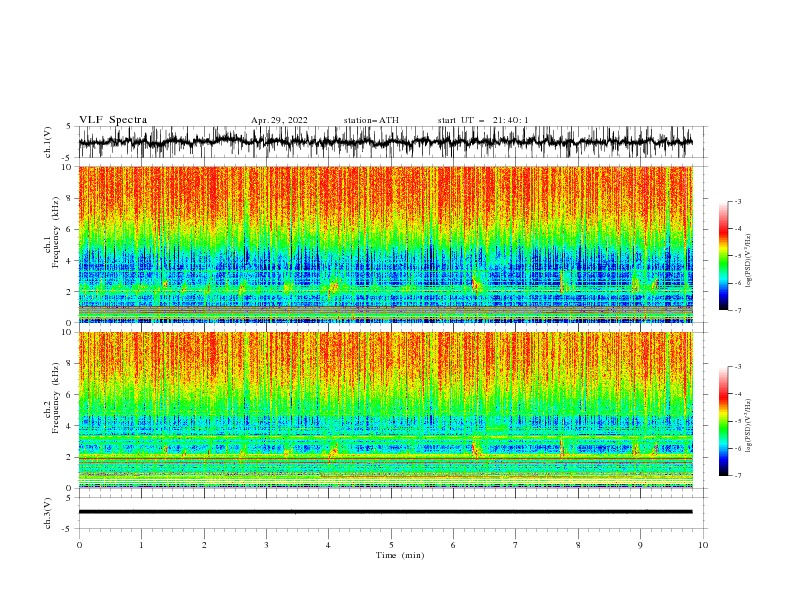
Task: Click the time tick label '10' on x-axis
Action: 703,545
